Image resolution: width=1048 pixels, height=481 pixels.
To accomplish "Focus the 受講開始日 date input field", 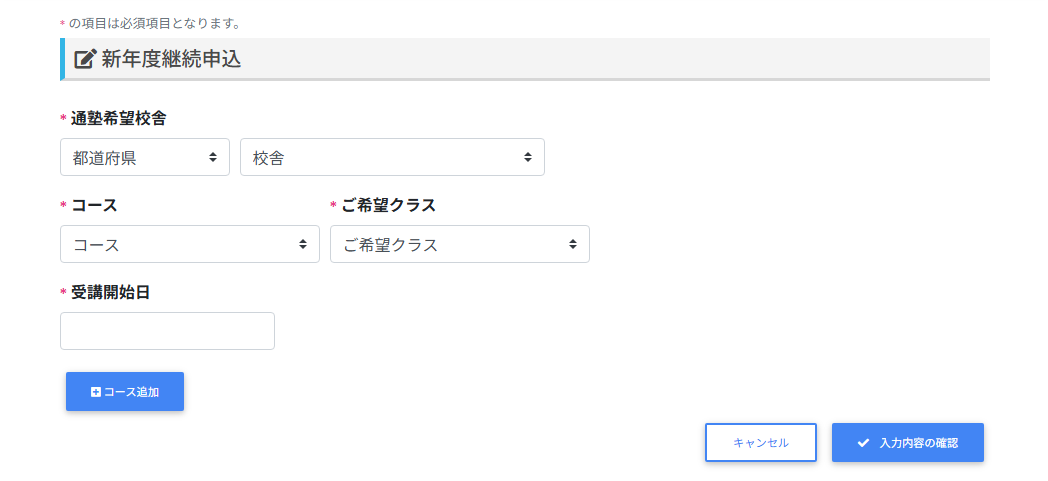I will click(x=167, y=331).
